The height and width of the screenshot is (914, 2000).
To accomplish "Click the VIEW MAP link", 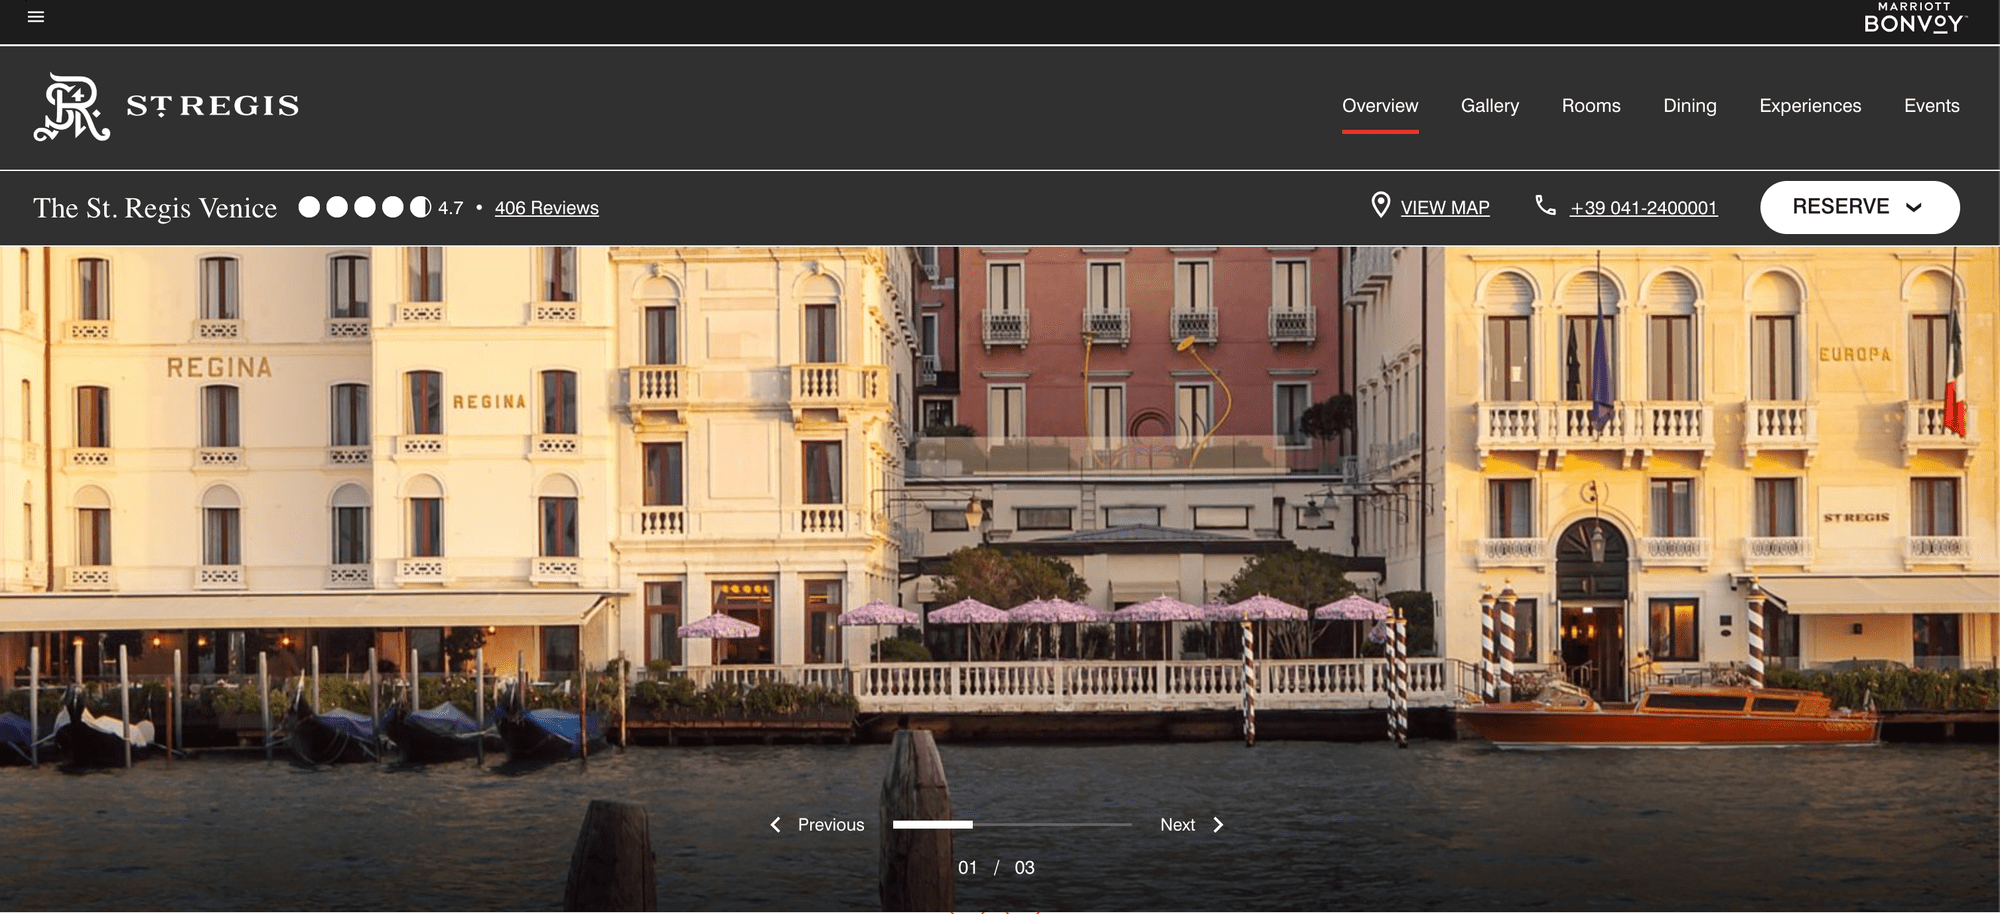I will tap(1444, 208).
